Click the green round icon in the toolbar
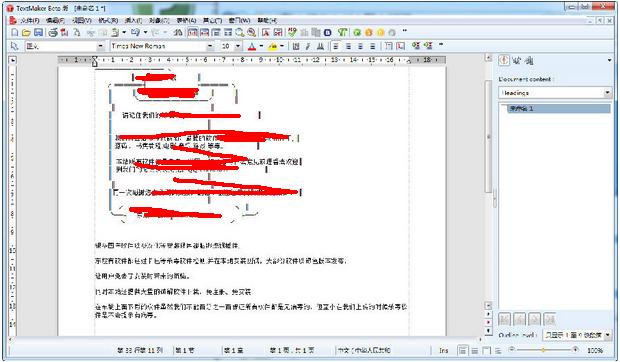620x362 pixels. (357, 32)
